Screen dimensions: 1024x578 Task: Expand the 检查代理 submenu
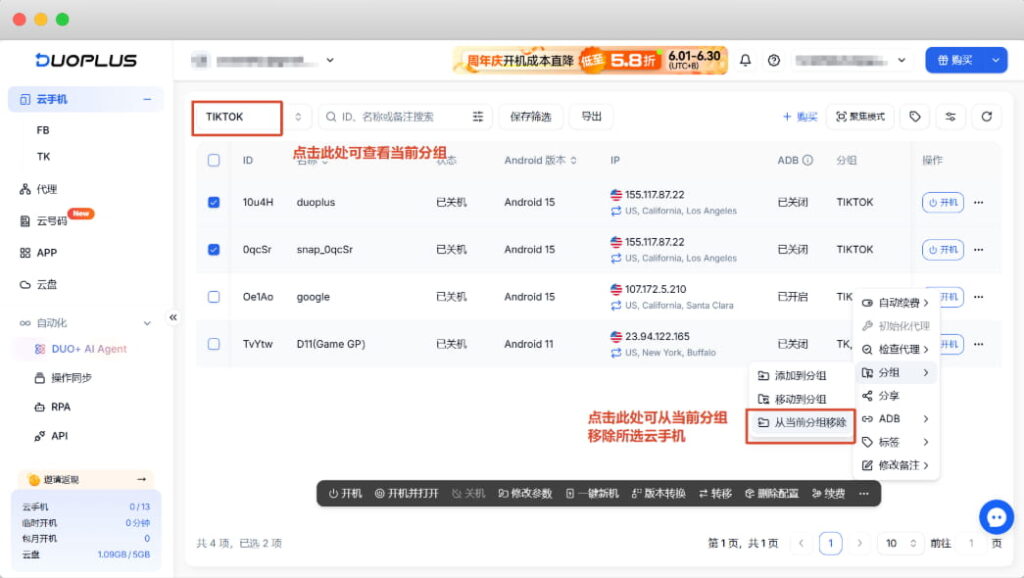tap(896, 349)
